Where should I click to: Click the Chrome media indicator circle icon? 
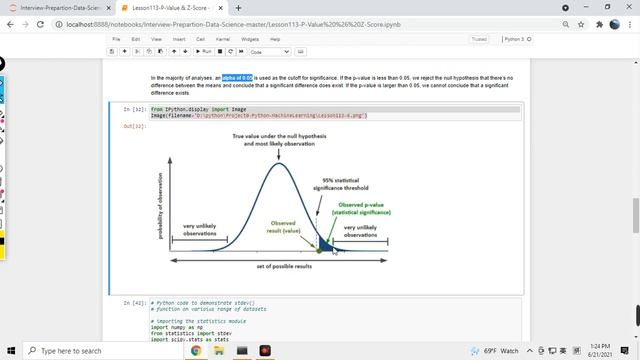pos(565,8)
